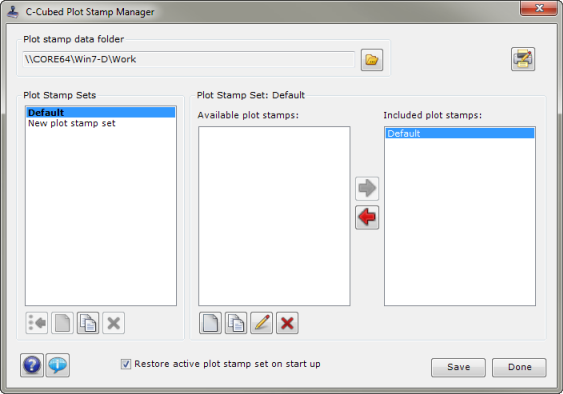Click the Done button
The image size is (563, 394).
(x=519, y=367)
